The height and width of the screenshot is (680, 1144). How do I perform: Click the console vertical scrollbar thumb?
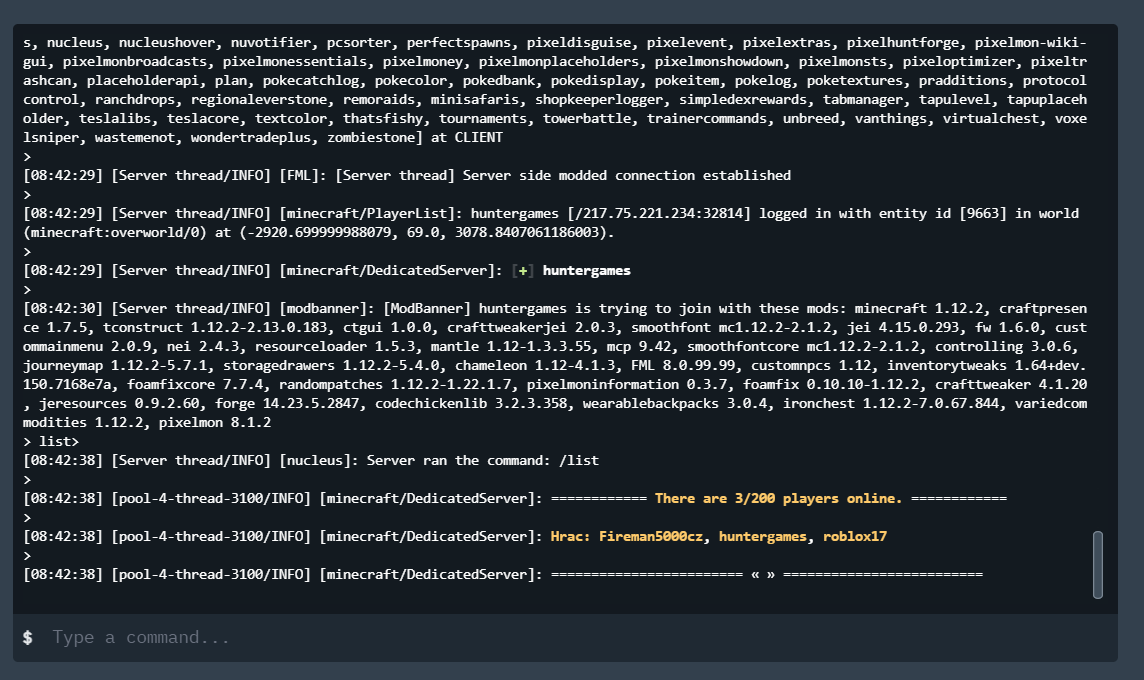[1097, 565]
